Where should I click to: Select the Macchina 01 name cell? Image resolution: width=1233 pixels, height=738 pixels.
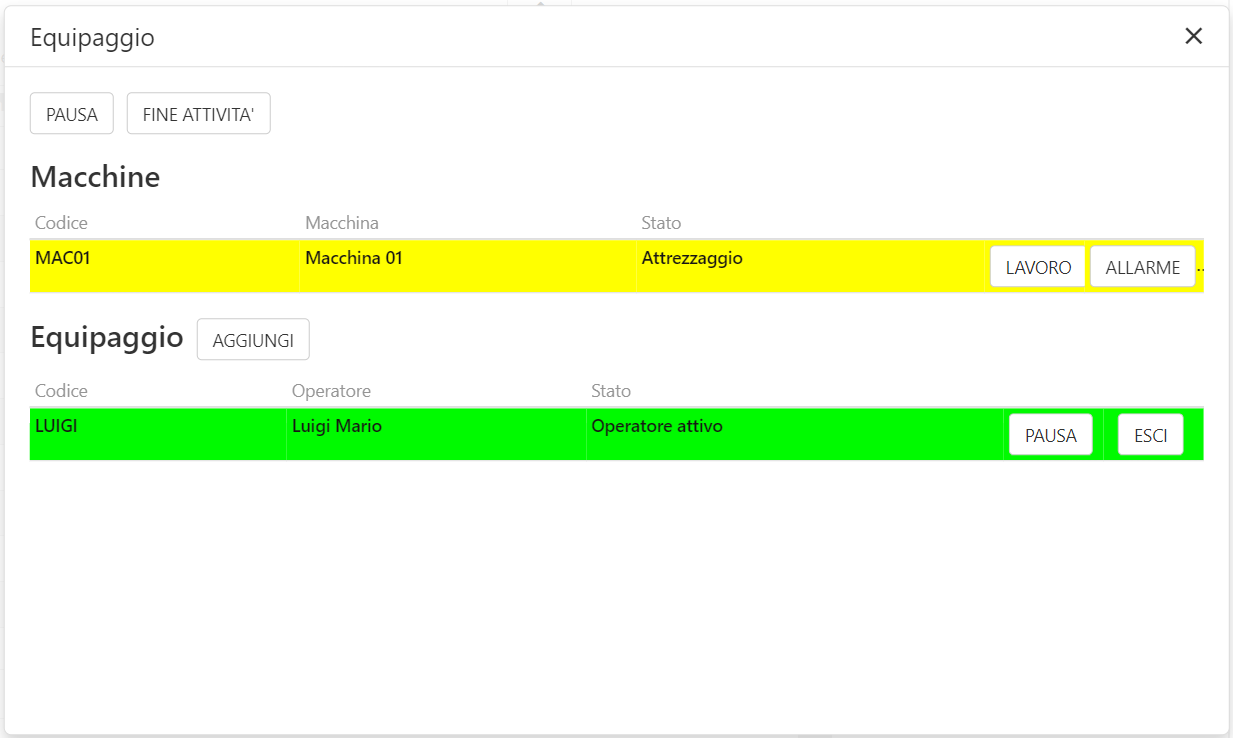[354, 258]
